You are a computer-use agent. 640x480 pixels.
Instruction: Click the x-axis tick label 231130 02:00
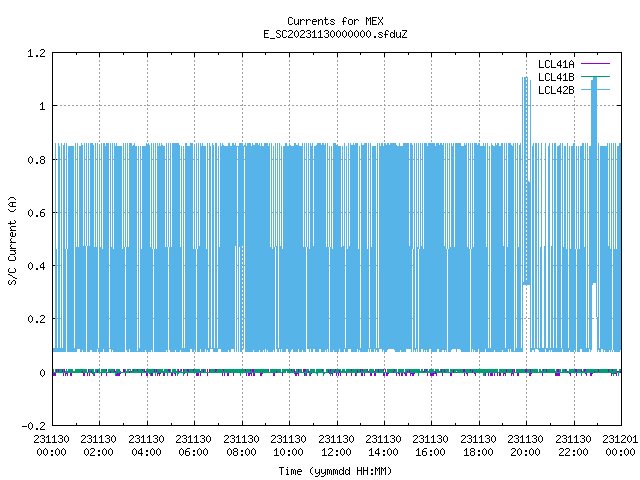98,446
